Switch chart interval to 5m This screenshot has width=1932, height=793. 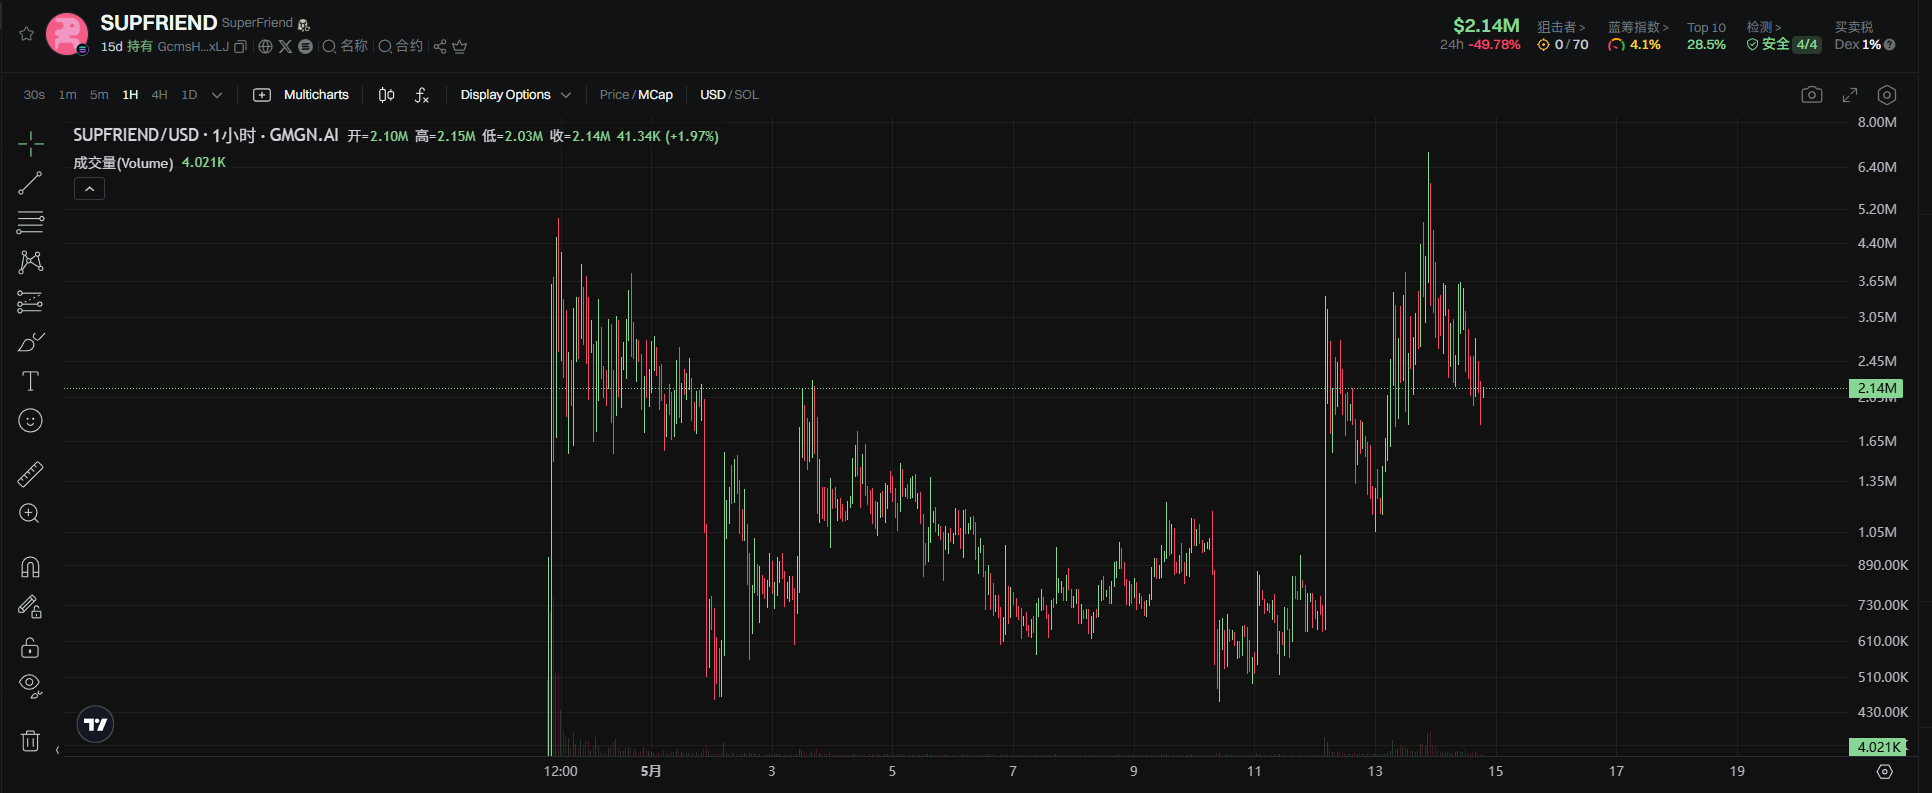99,95
